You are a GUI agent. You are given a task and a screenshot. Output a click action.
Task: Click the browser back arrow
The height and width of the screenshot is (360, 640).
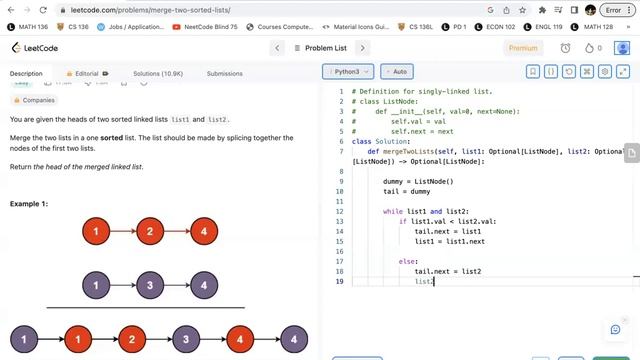coord(11,10)
